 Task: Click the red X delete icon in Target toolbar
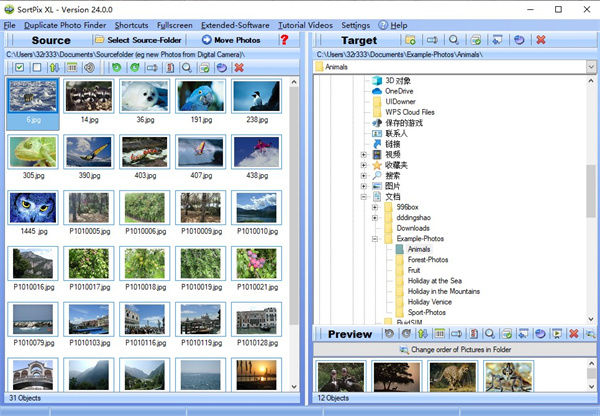[x=541, y=40]
